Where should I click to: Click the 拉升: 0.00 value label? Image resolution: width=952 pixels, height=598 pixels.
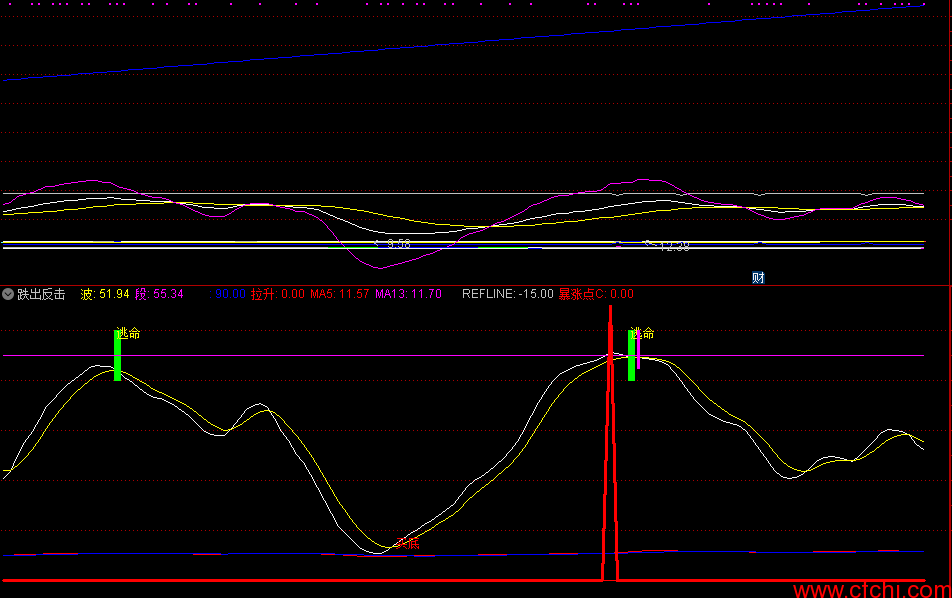coord(277,294)
